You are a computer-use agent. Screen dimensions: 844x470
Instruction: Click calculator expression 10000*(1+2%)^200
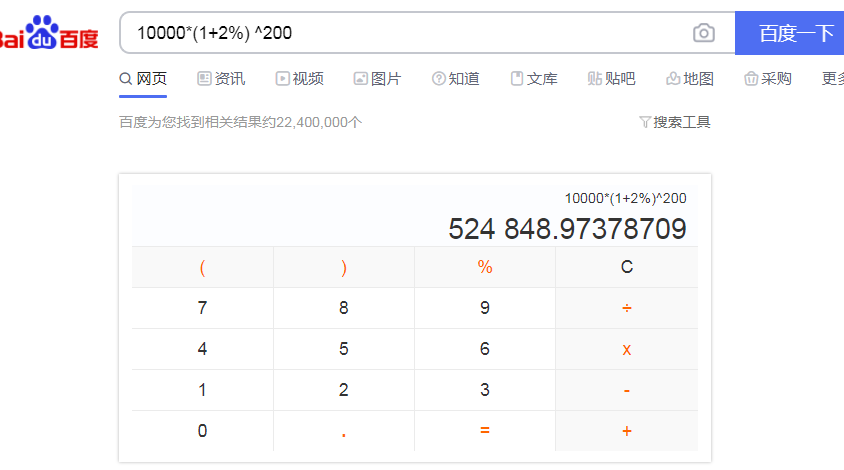pyautogui.click(x=625, y=198)
